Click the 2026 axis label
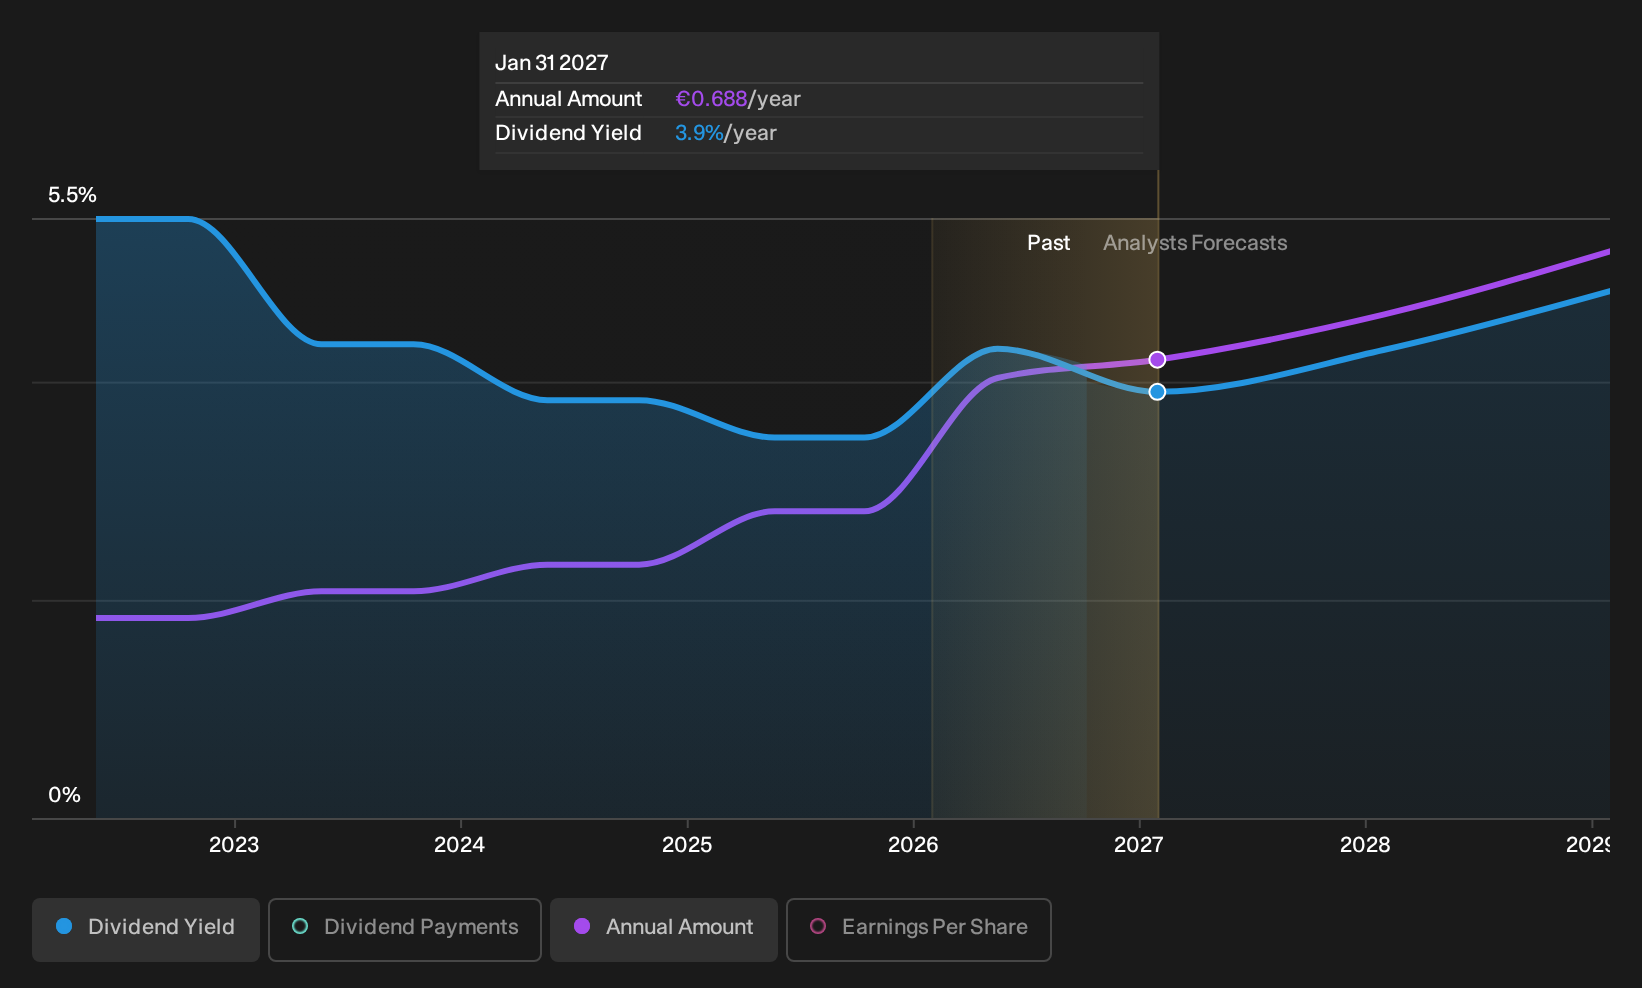 (x=913, y=845)
